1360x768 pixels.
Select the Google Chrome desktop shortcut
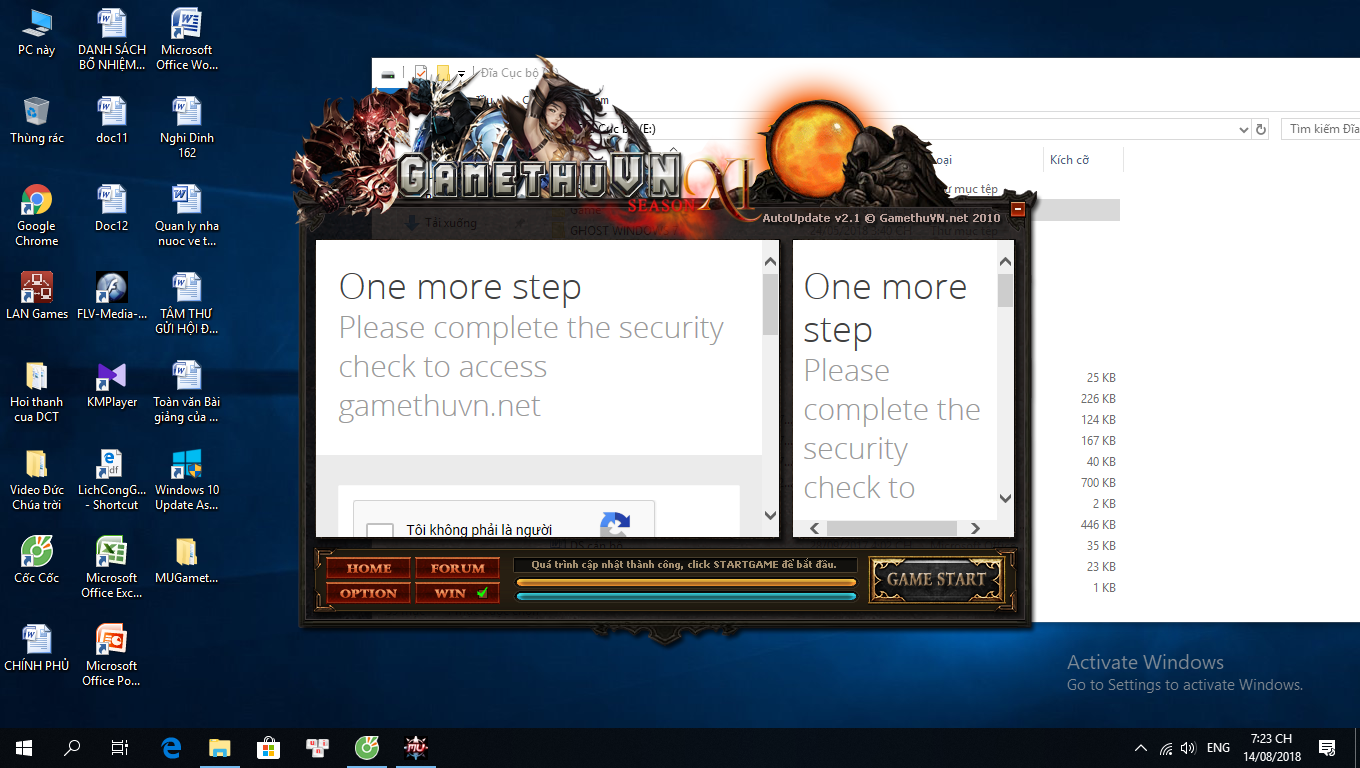click(37, 215)
